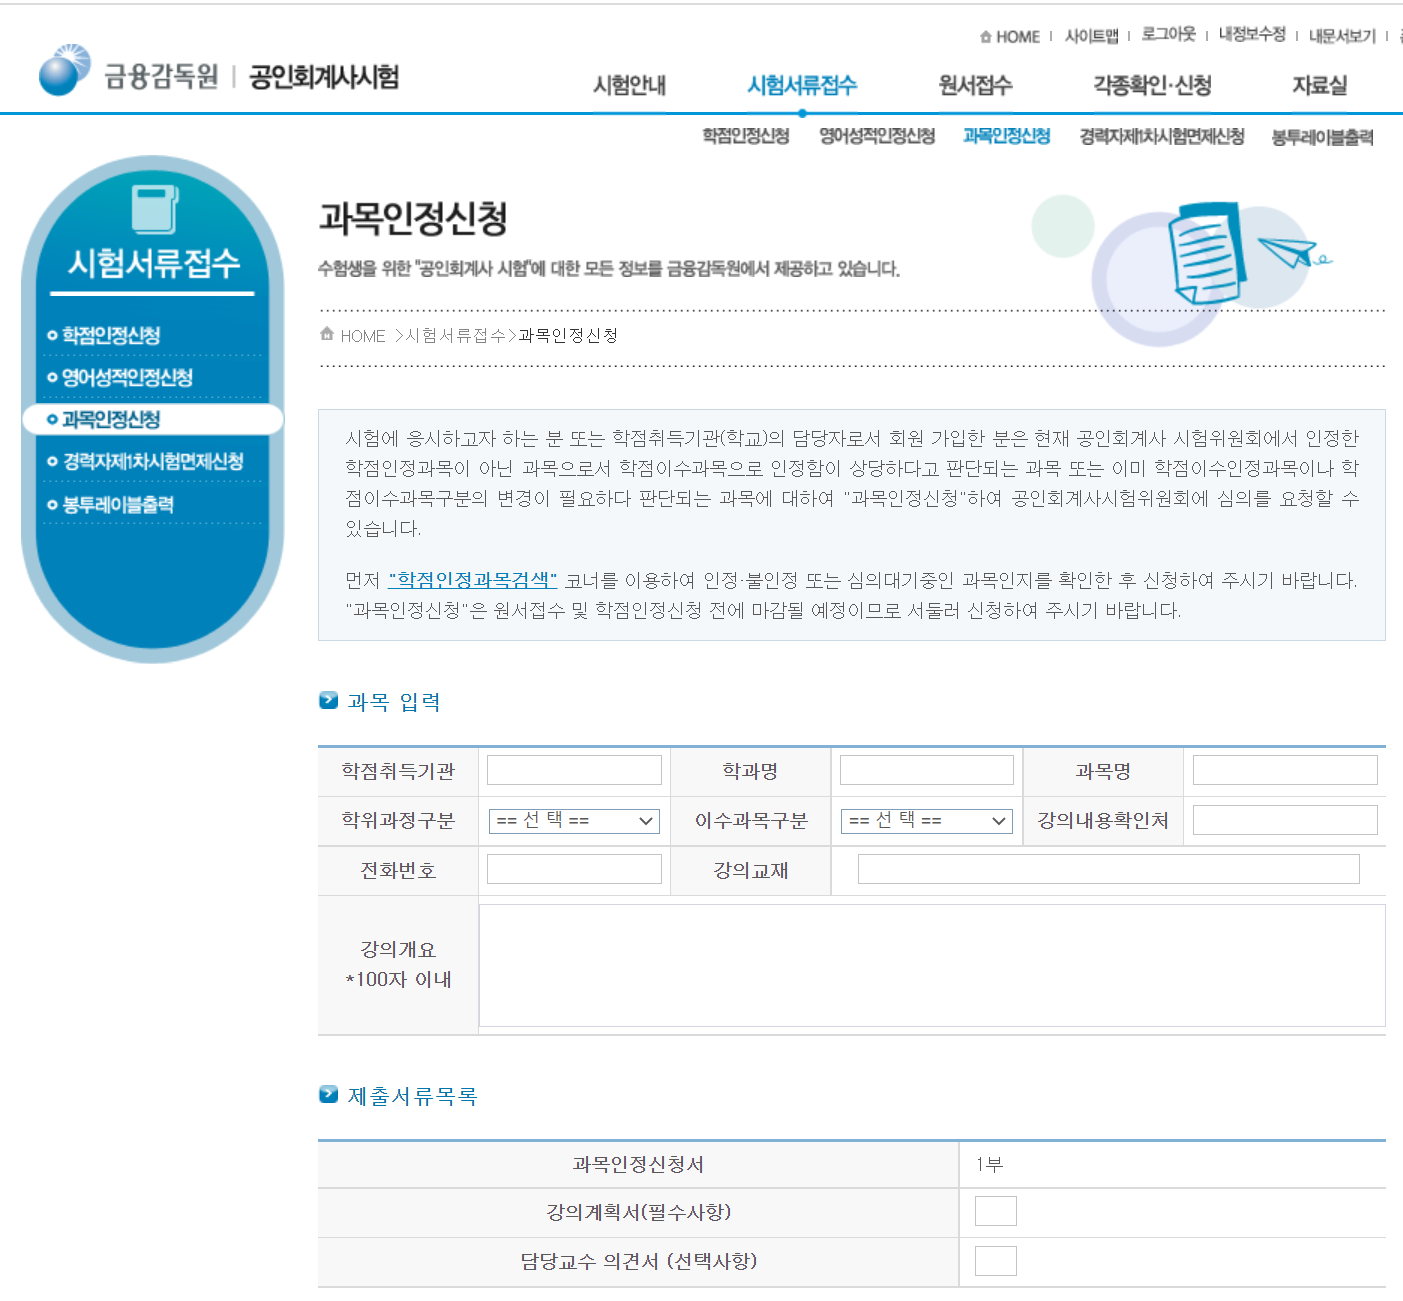Open the 내문서보기 link

[1342, 37]
